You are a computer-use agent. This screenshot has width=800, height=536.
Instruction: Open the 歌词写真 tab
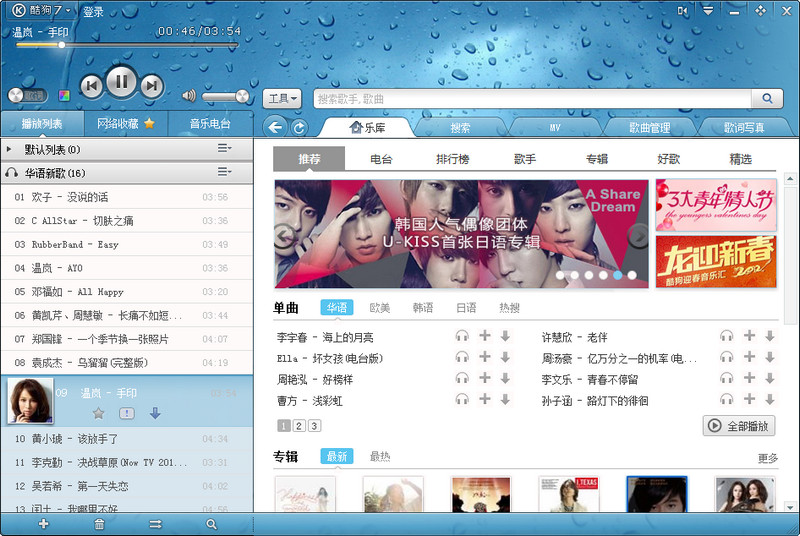tap(744, 128)
